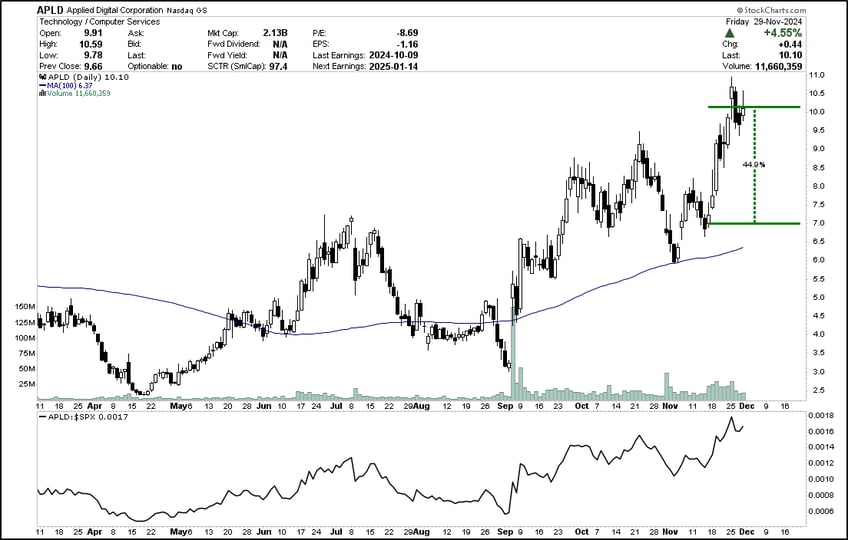Click the tallest September volume spike bar
This screenshot has width=848, height=540.
(513, 354)
